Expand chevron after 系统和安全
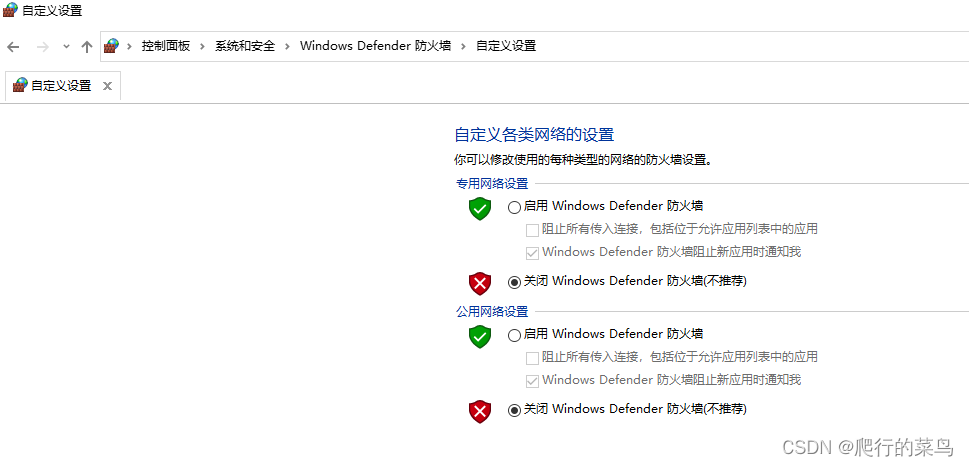This screenshot has width=969, height=466. [x=287, y=46]
